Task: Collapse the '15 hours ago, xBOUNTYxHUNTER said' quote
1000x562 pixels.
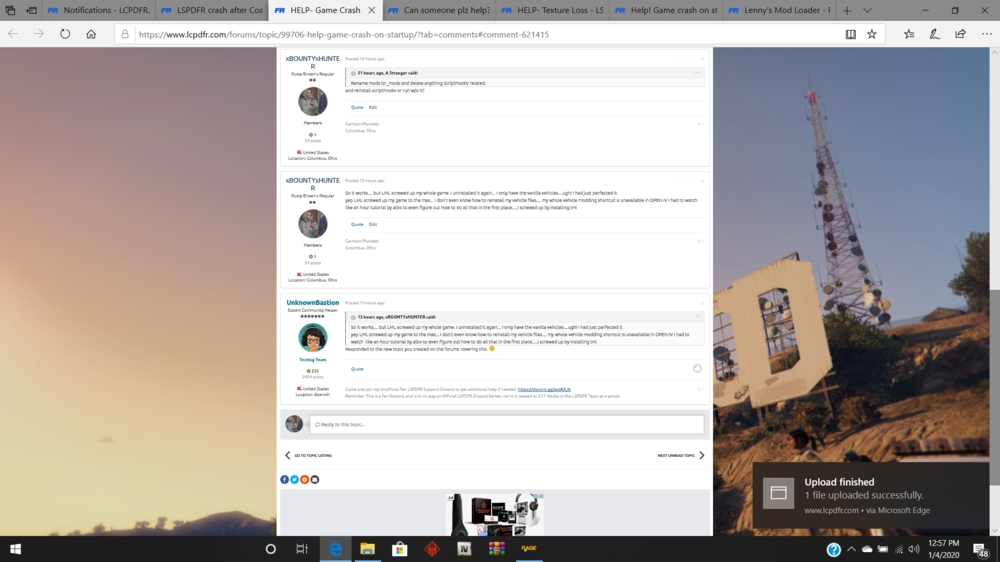Action: pos(353,317)
